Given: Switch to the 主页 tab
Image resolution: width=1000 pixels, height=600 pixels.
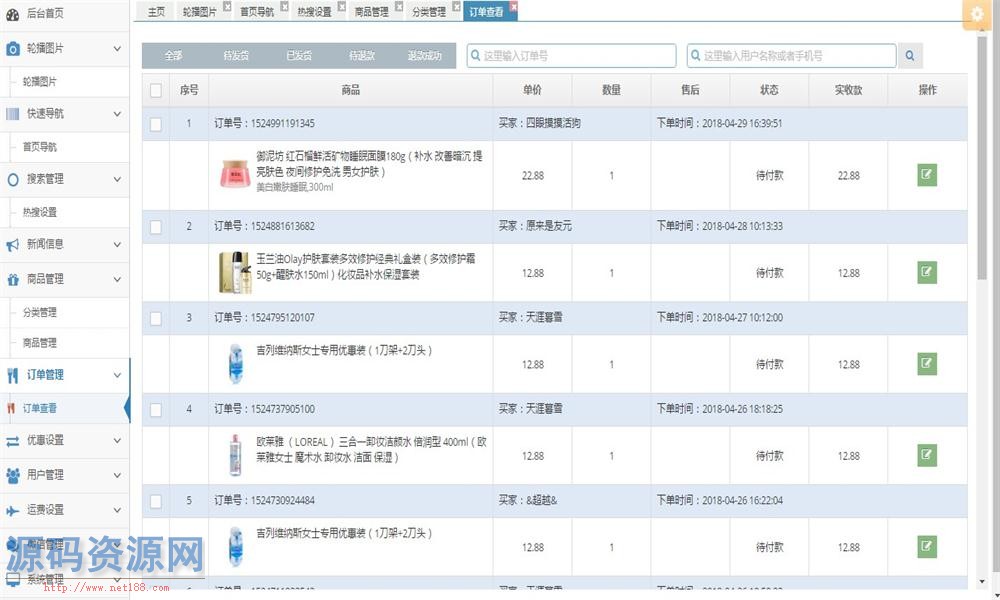Looking at the screenshot, I should (x=156, y=11).
